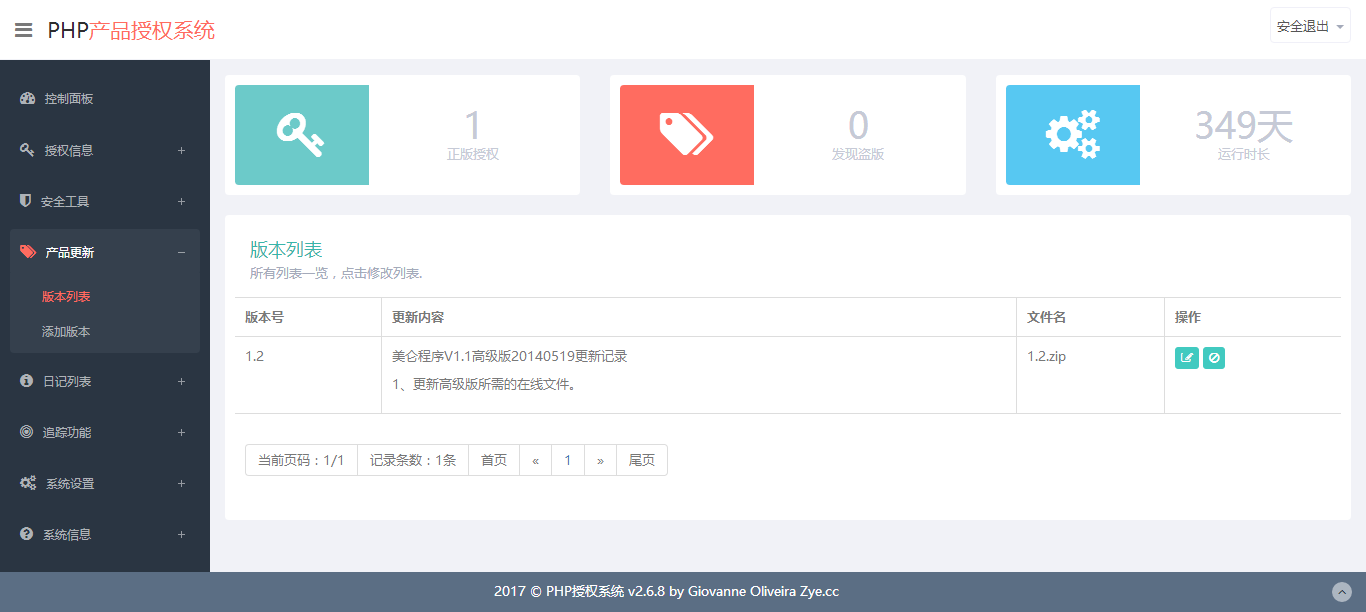
Task: Click the 记录条数：1条 indicator
Action: click(413, 460)
